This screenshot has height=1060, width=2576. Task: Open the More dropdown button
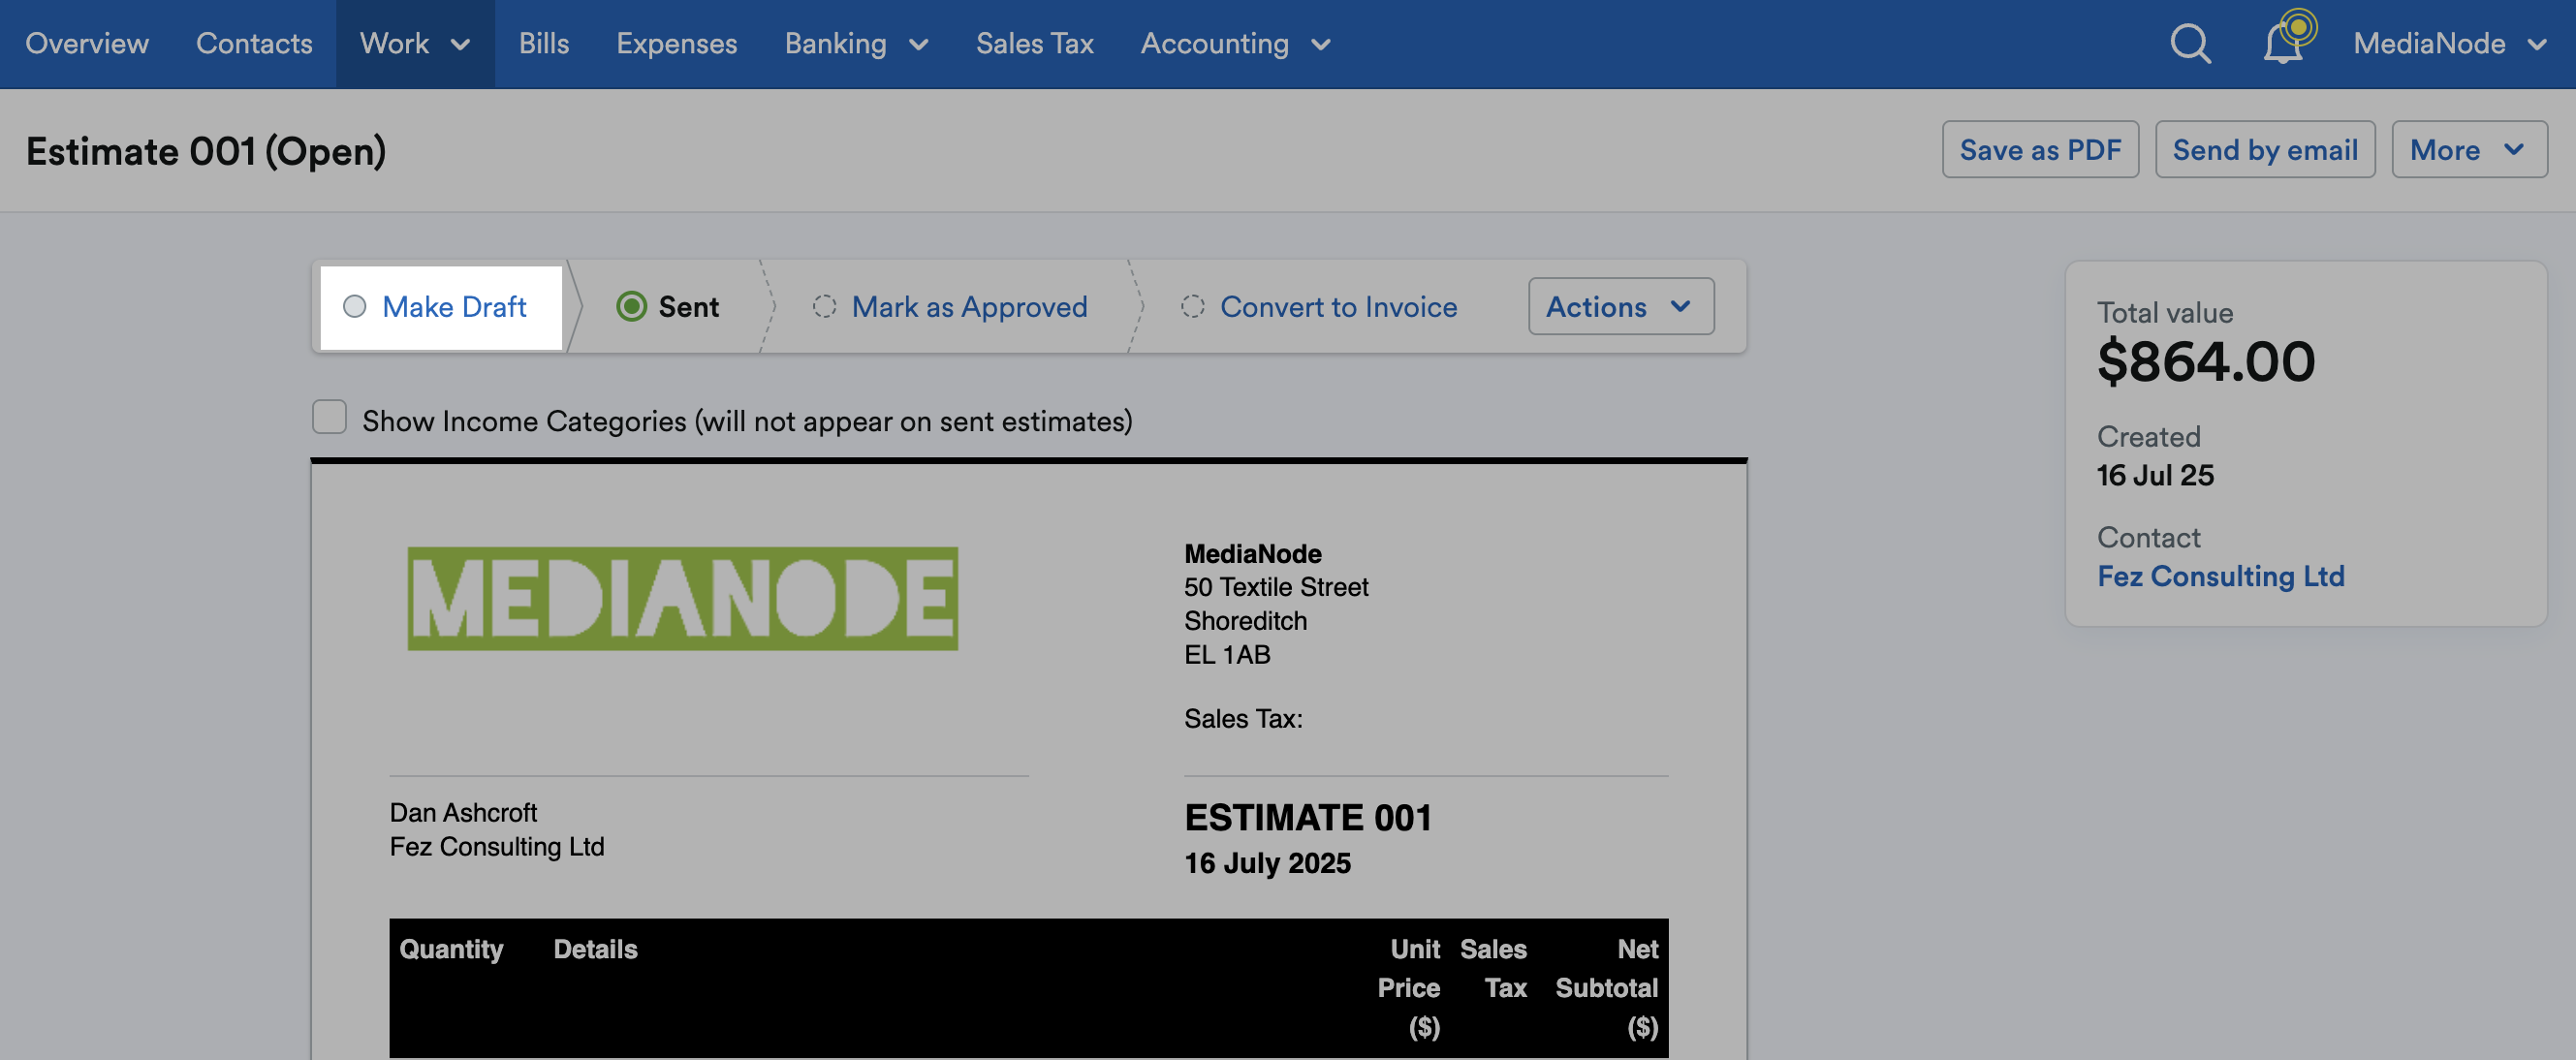coord(2469,149)
